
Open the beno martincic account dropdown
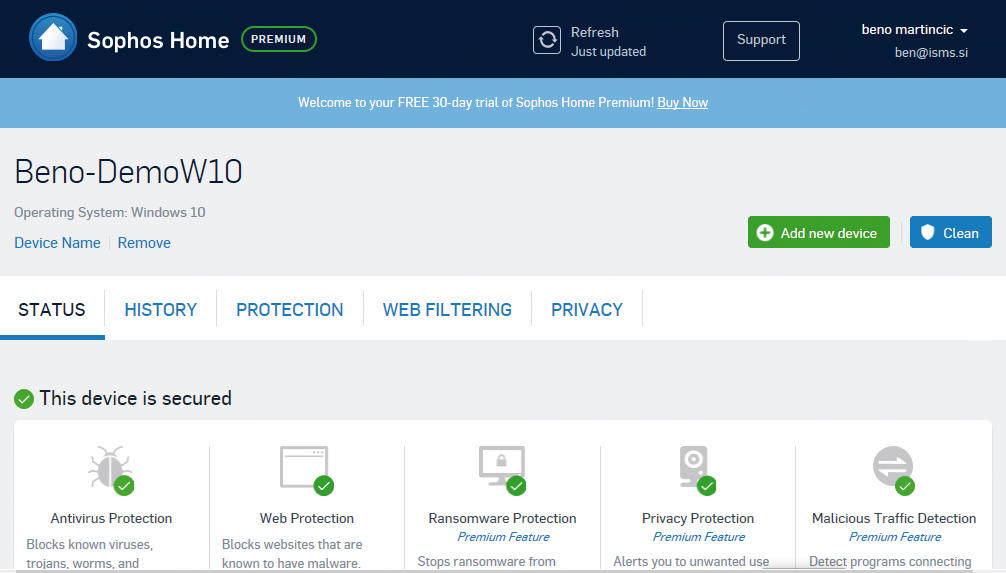(x=914, y=30)
